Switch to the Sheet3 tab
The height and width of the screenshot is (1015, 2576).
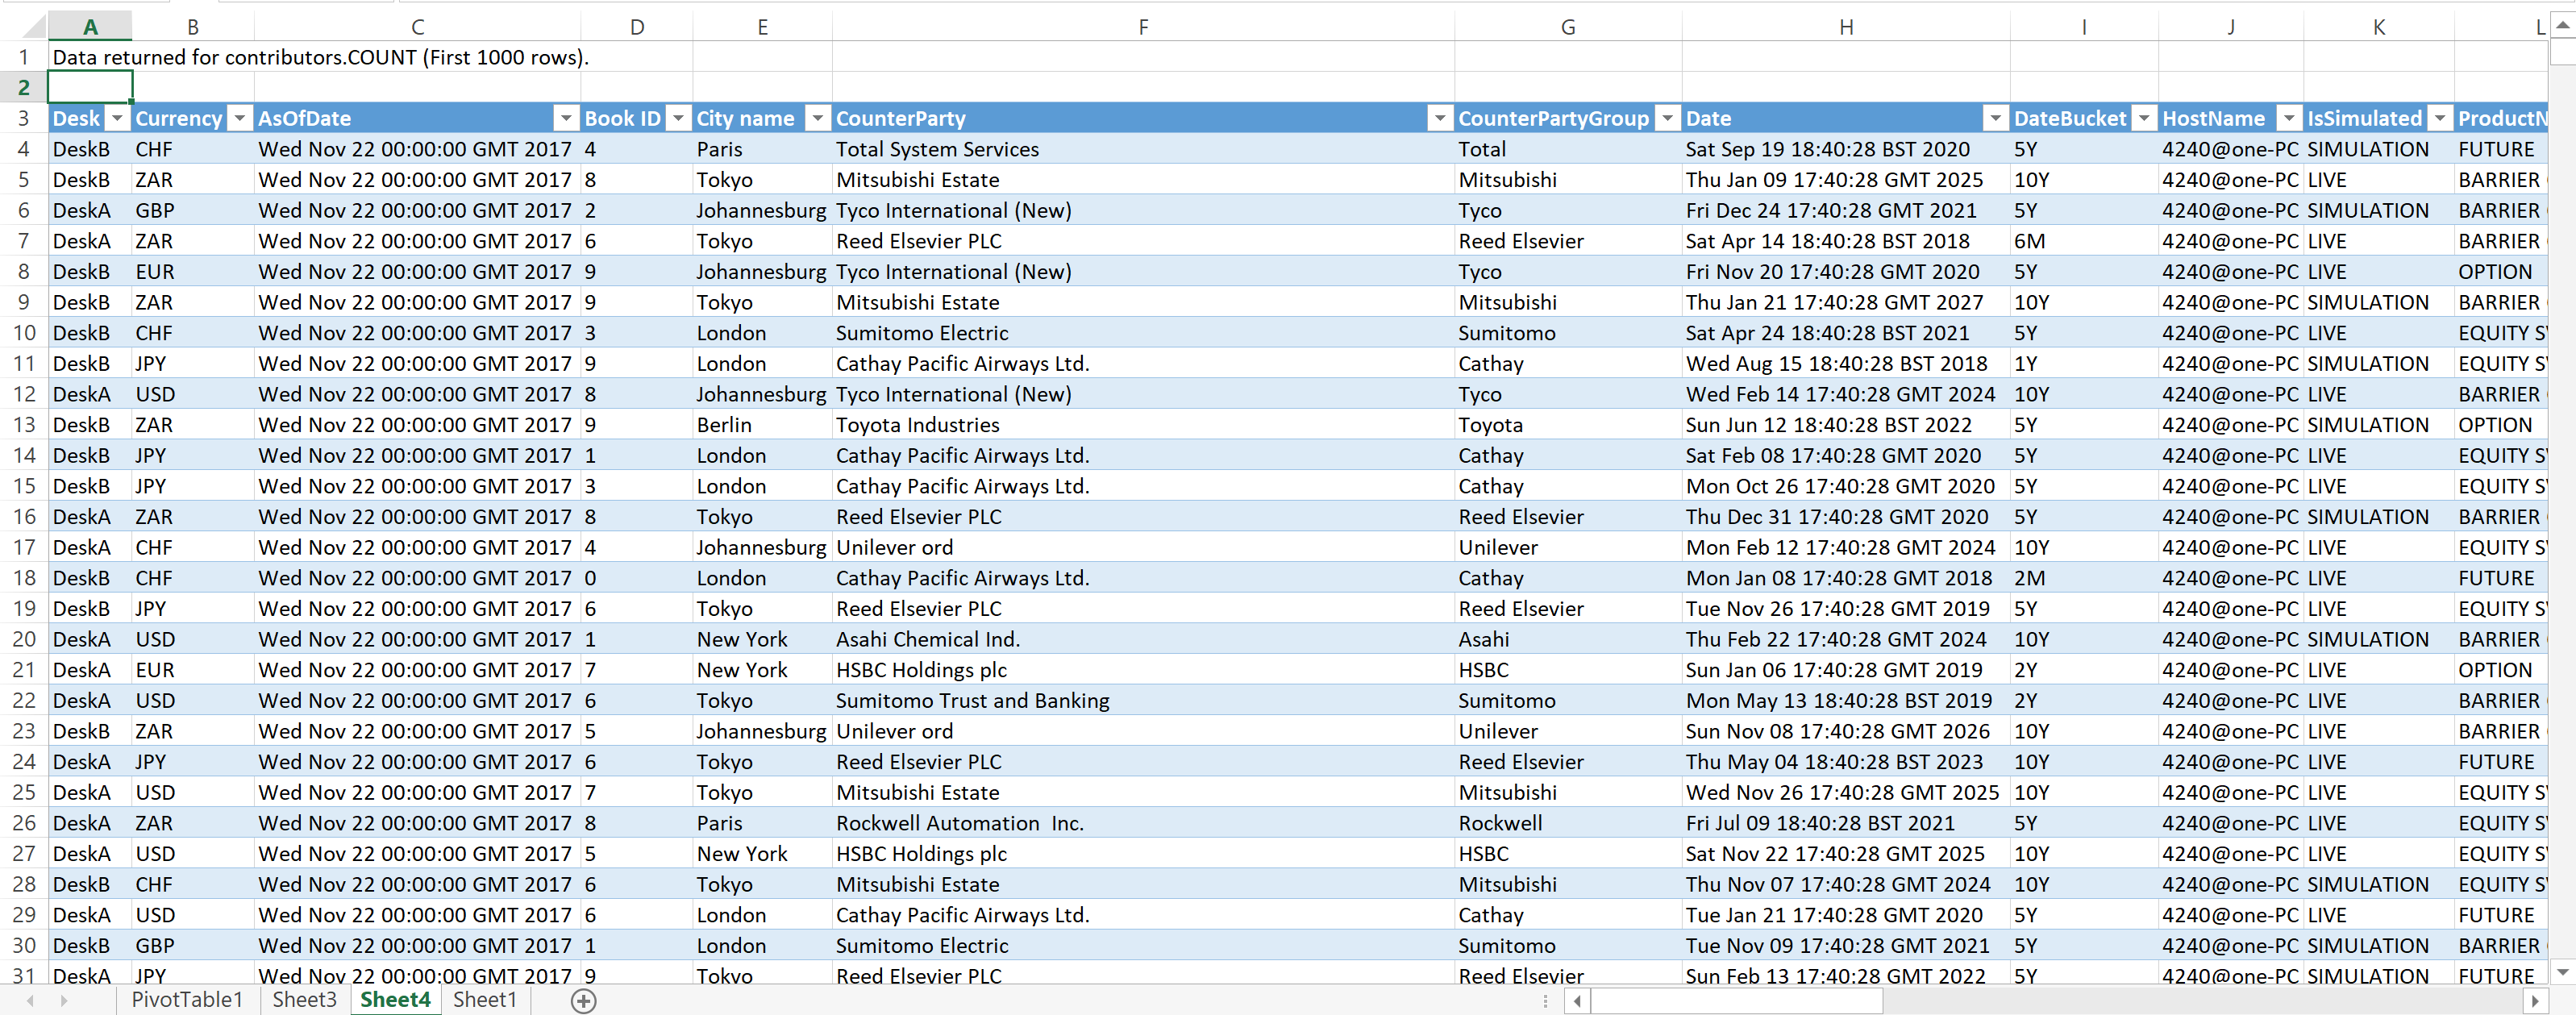click(304, 1000)
